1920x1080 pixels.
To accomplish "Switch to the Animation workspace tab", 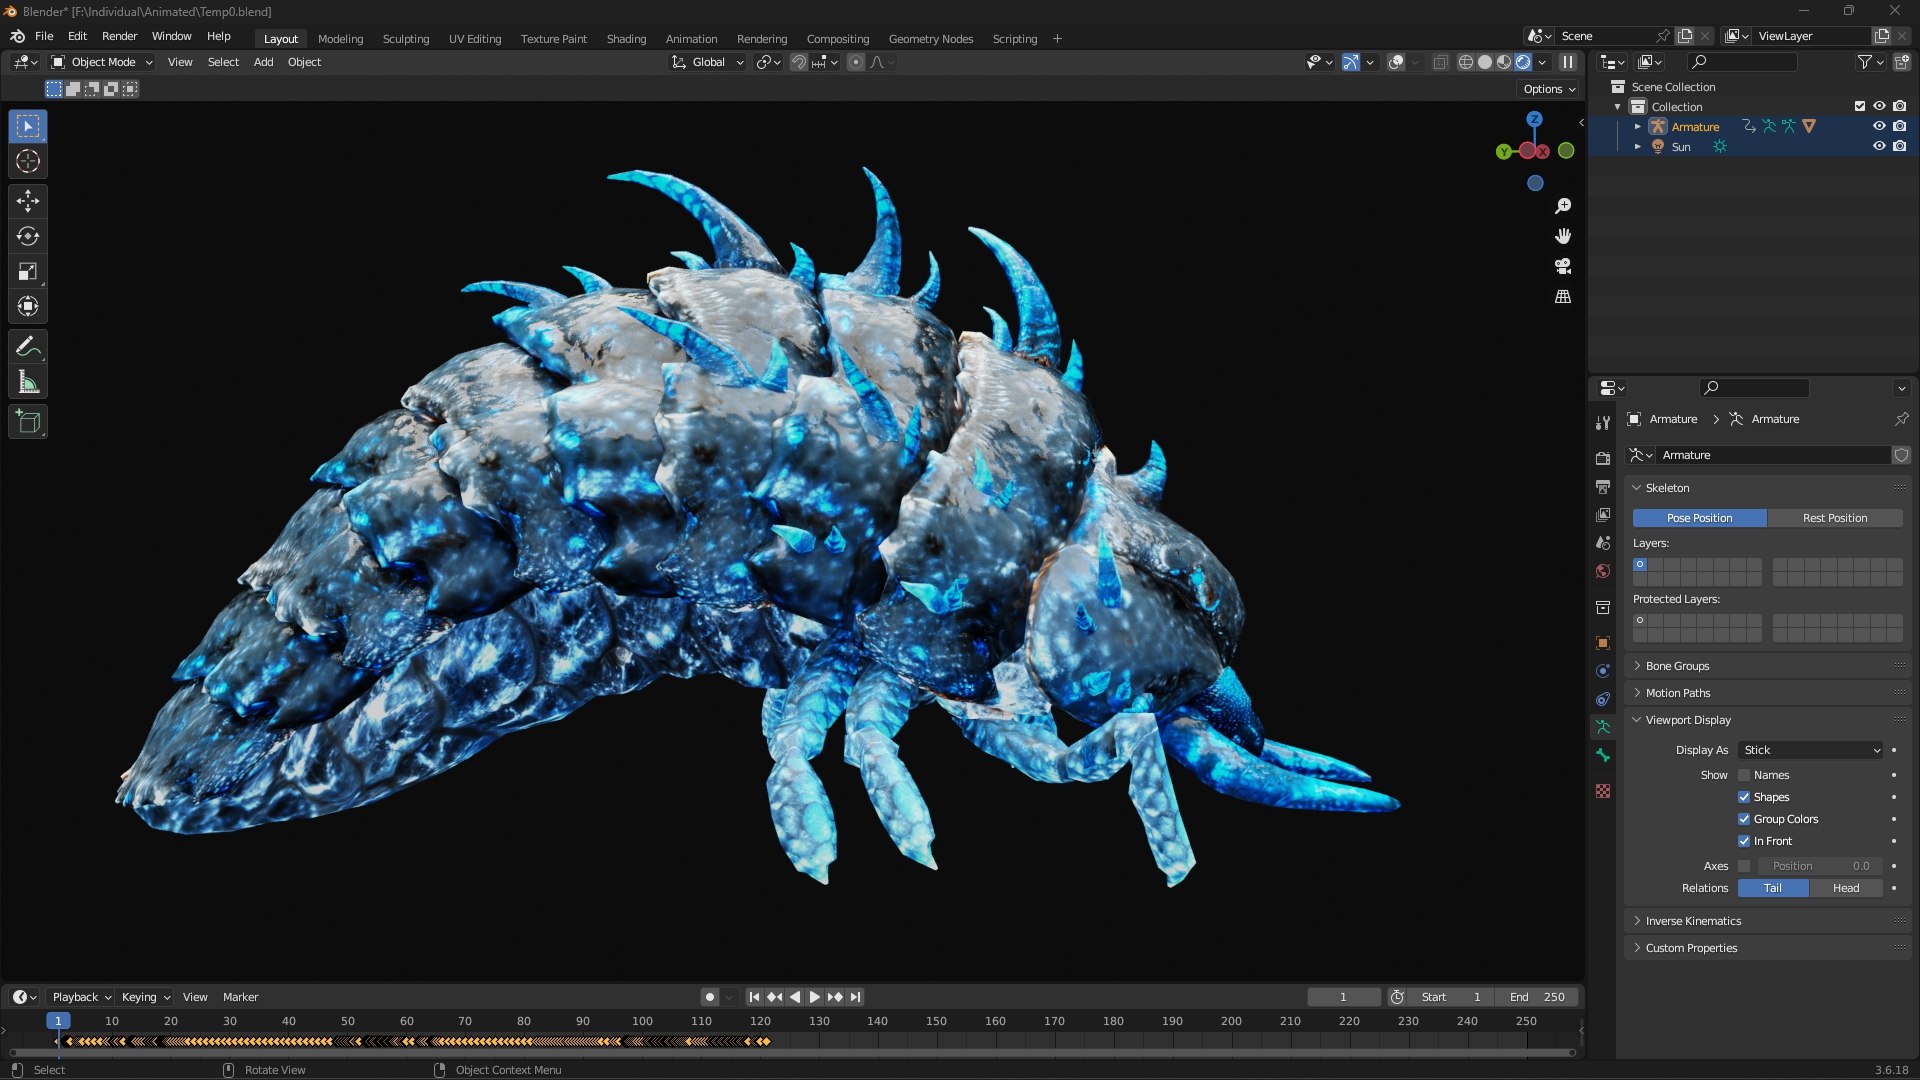I will click(691, 39).
